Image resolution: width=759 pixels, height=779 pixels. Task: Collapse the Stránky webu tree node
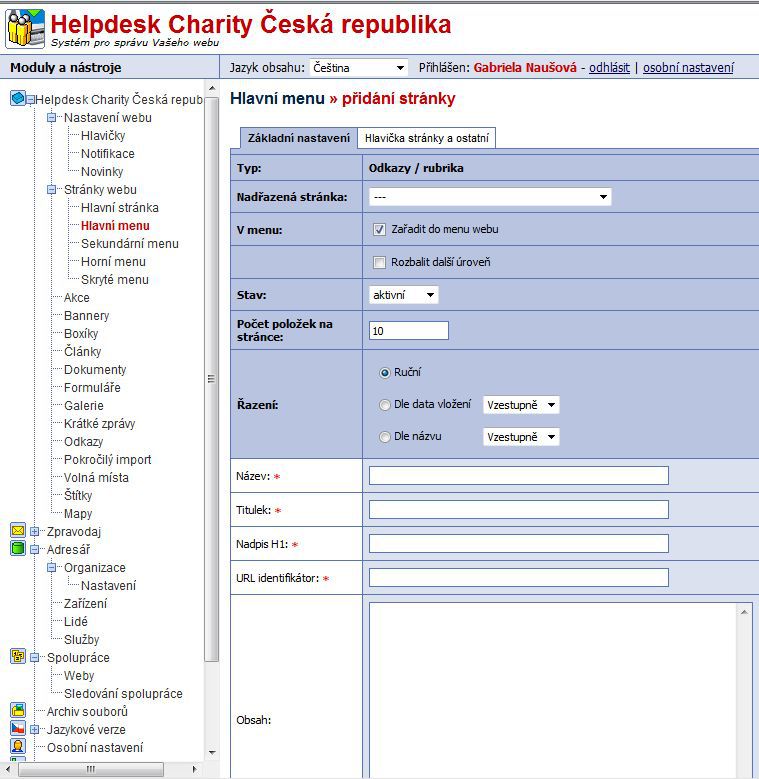(x=51, y=189)
